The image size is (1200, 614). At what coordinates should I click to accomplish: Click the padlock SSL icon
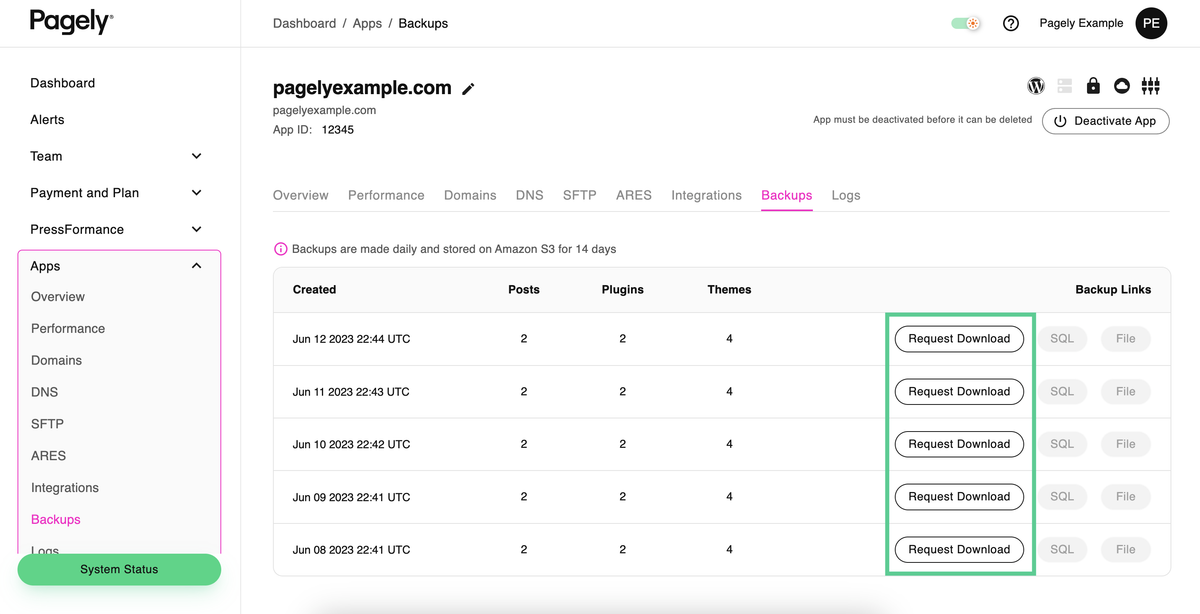pyautogui.click(x=1093, y=86)
